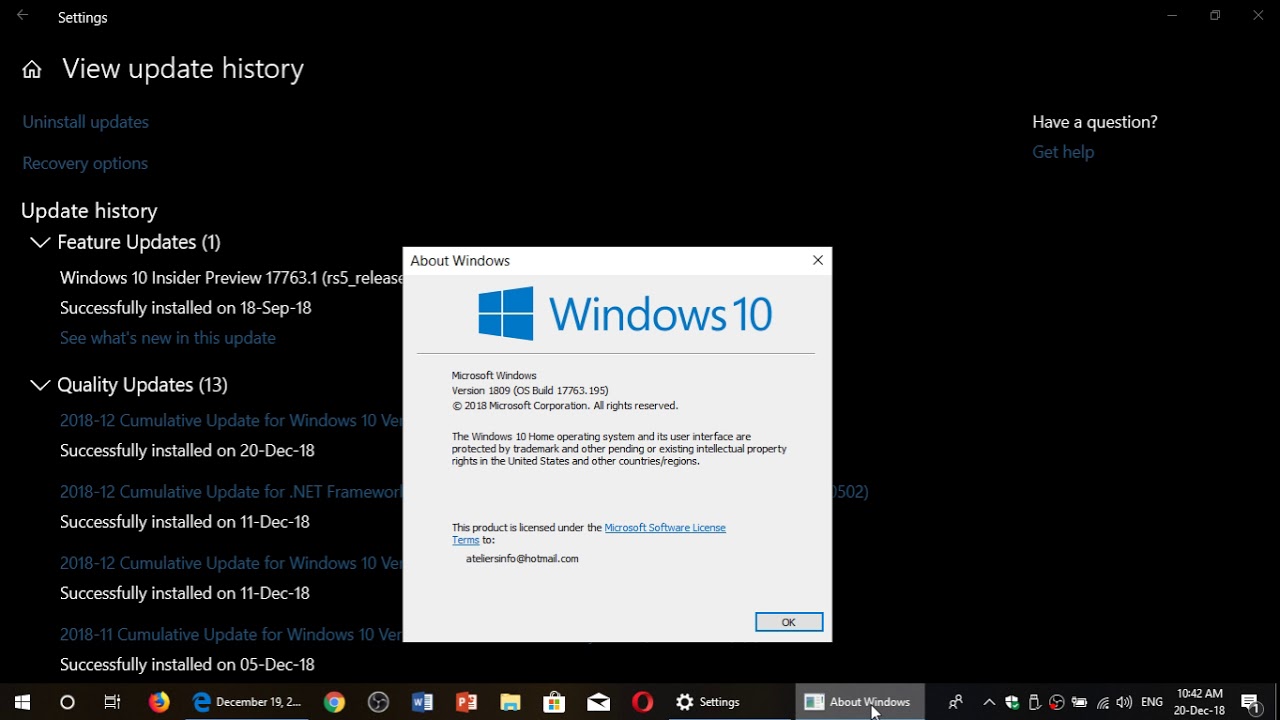
Task: Open the Windows Start menu
Action: (x=22, y=702)
